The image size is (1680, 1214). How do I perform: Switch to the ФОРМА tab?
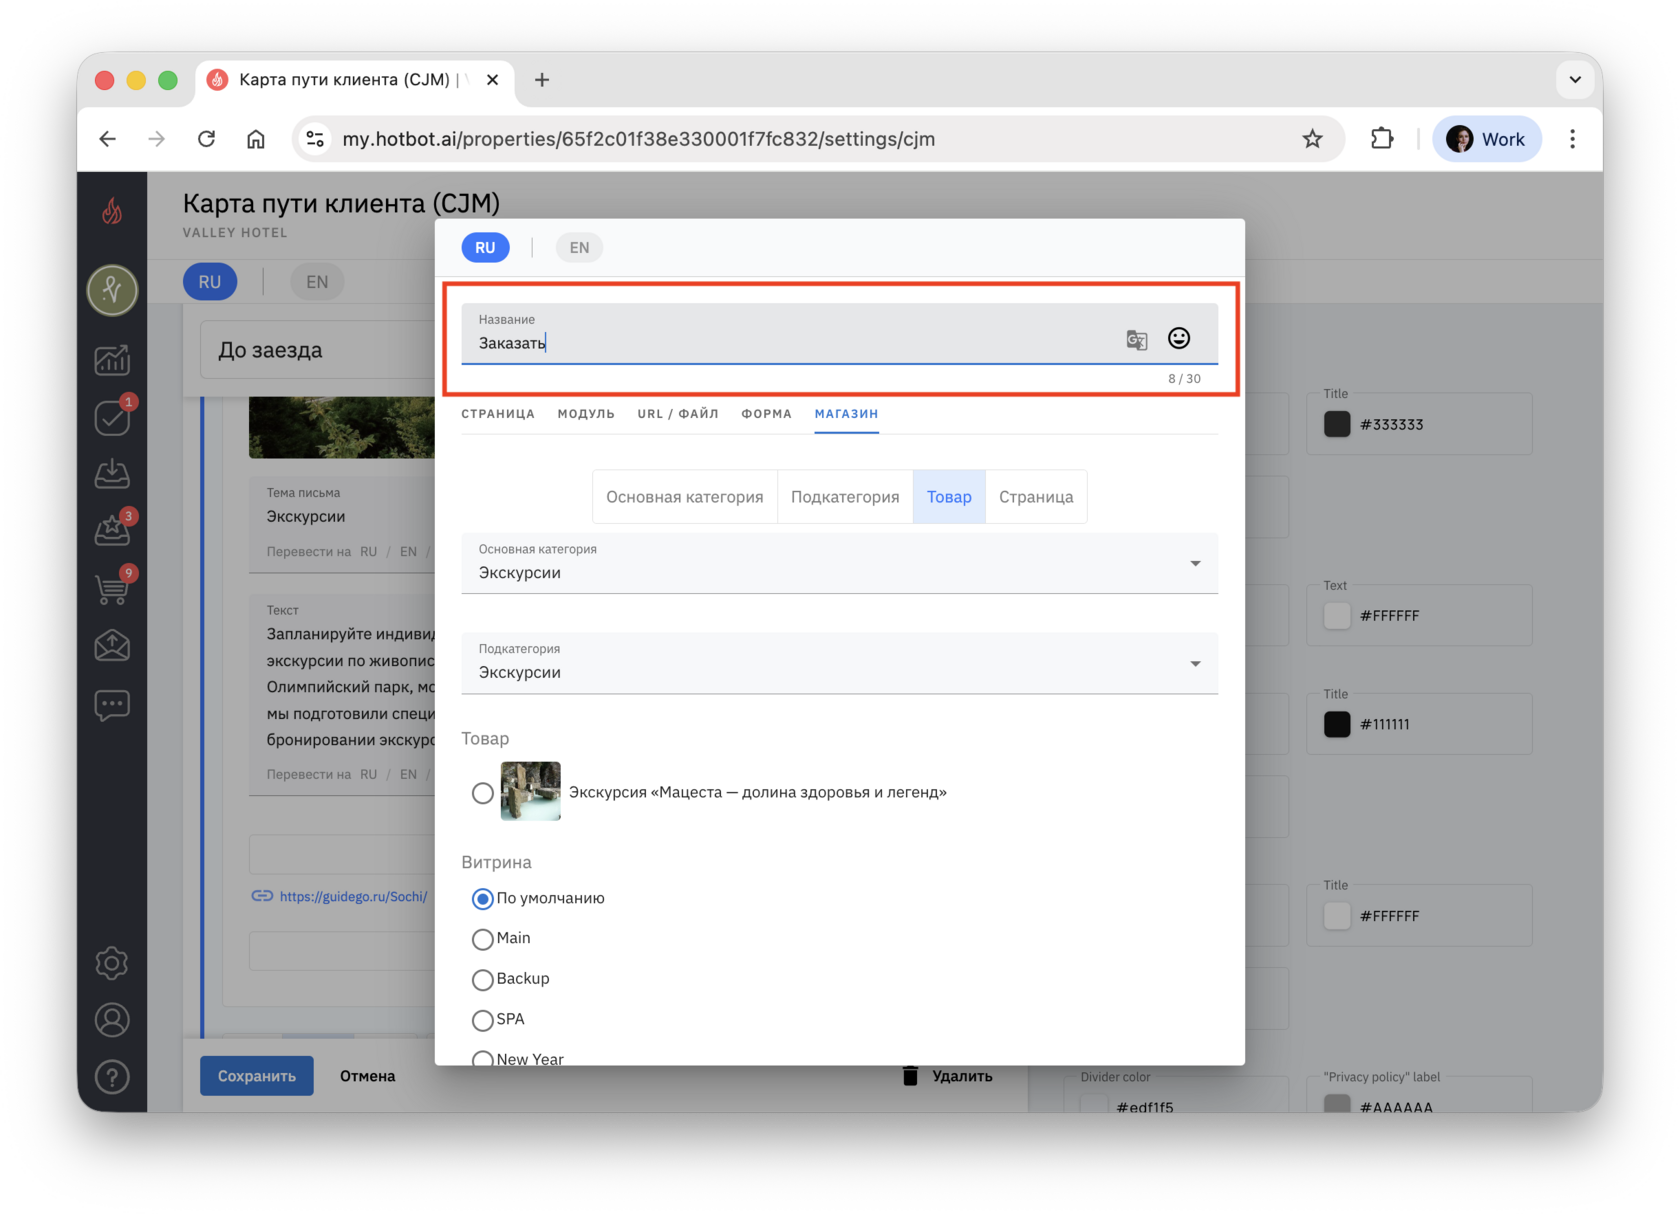pos(766,414)
